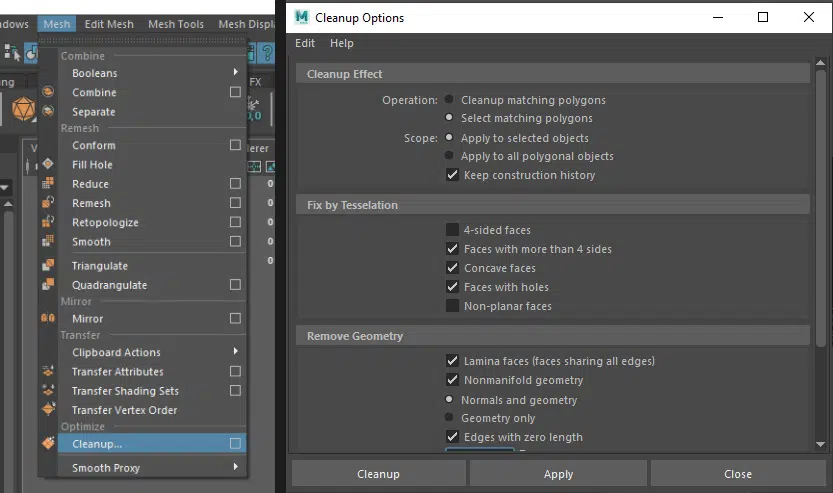
Task: Click the Remesh icon
Action: click(48, 202)
